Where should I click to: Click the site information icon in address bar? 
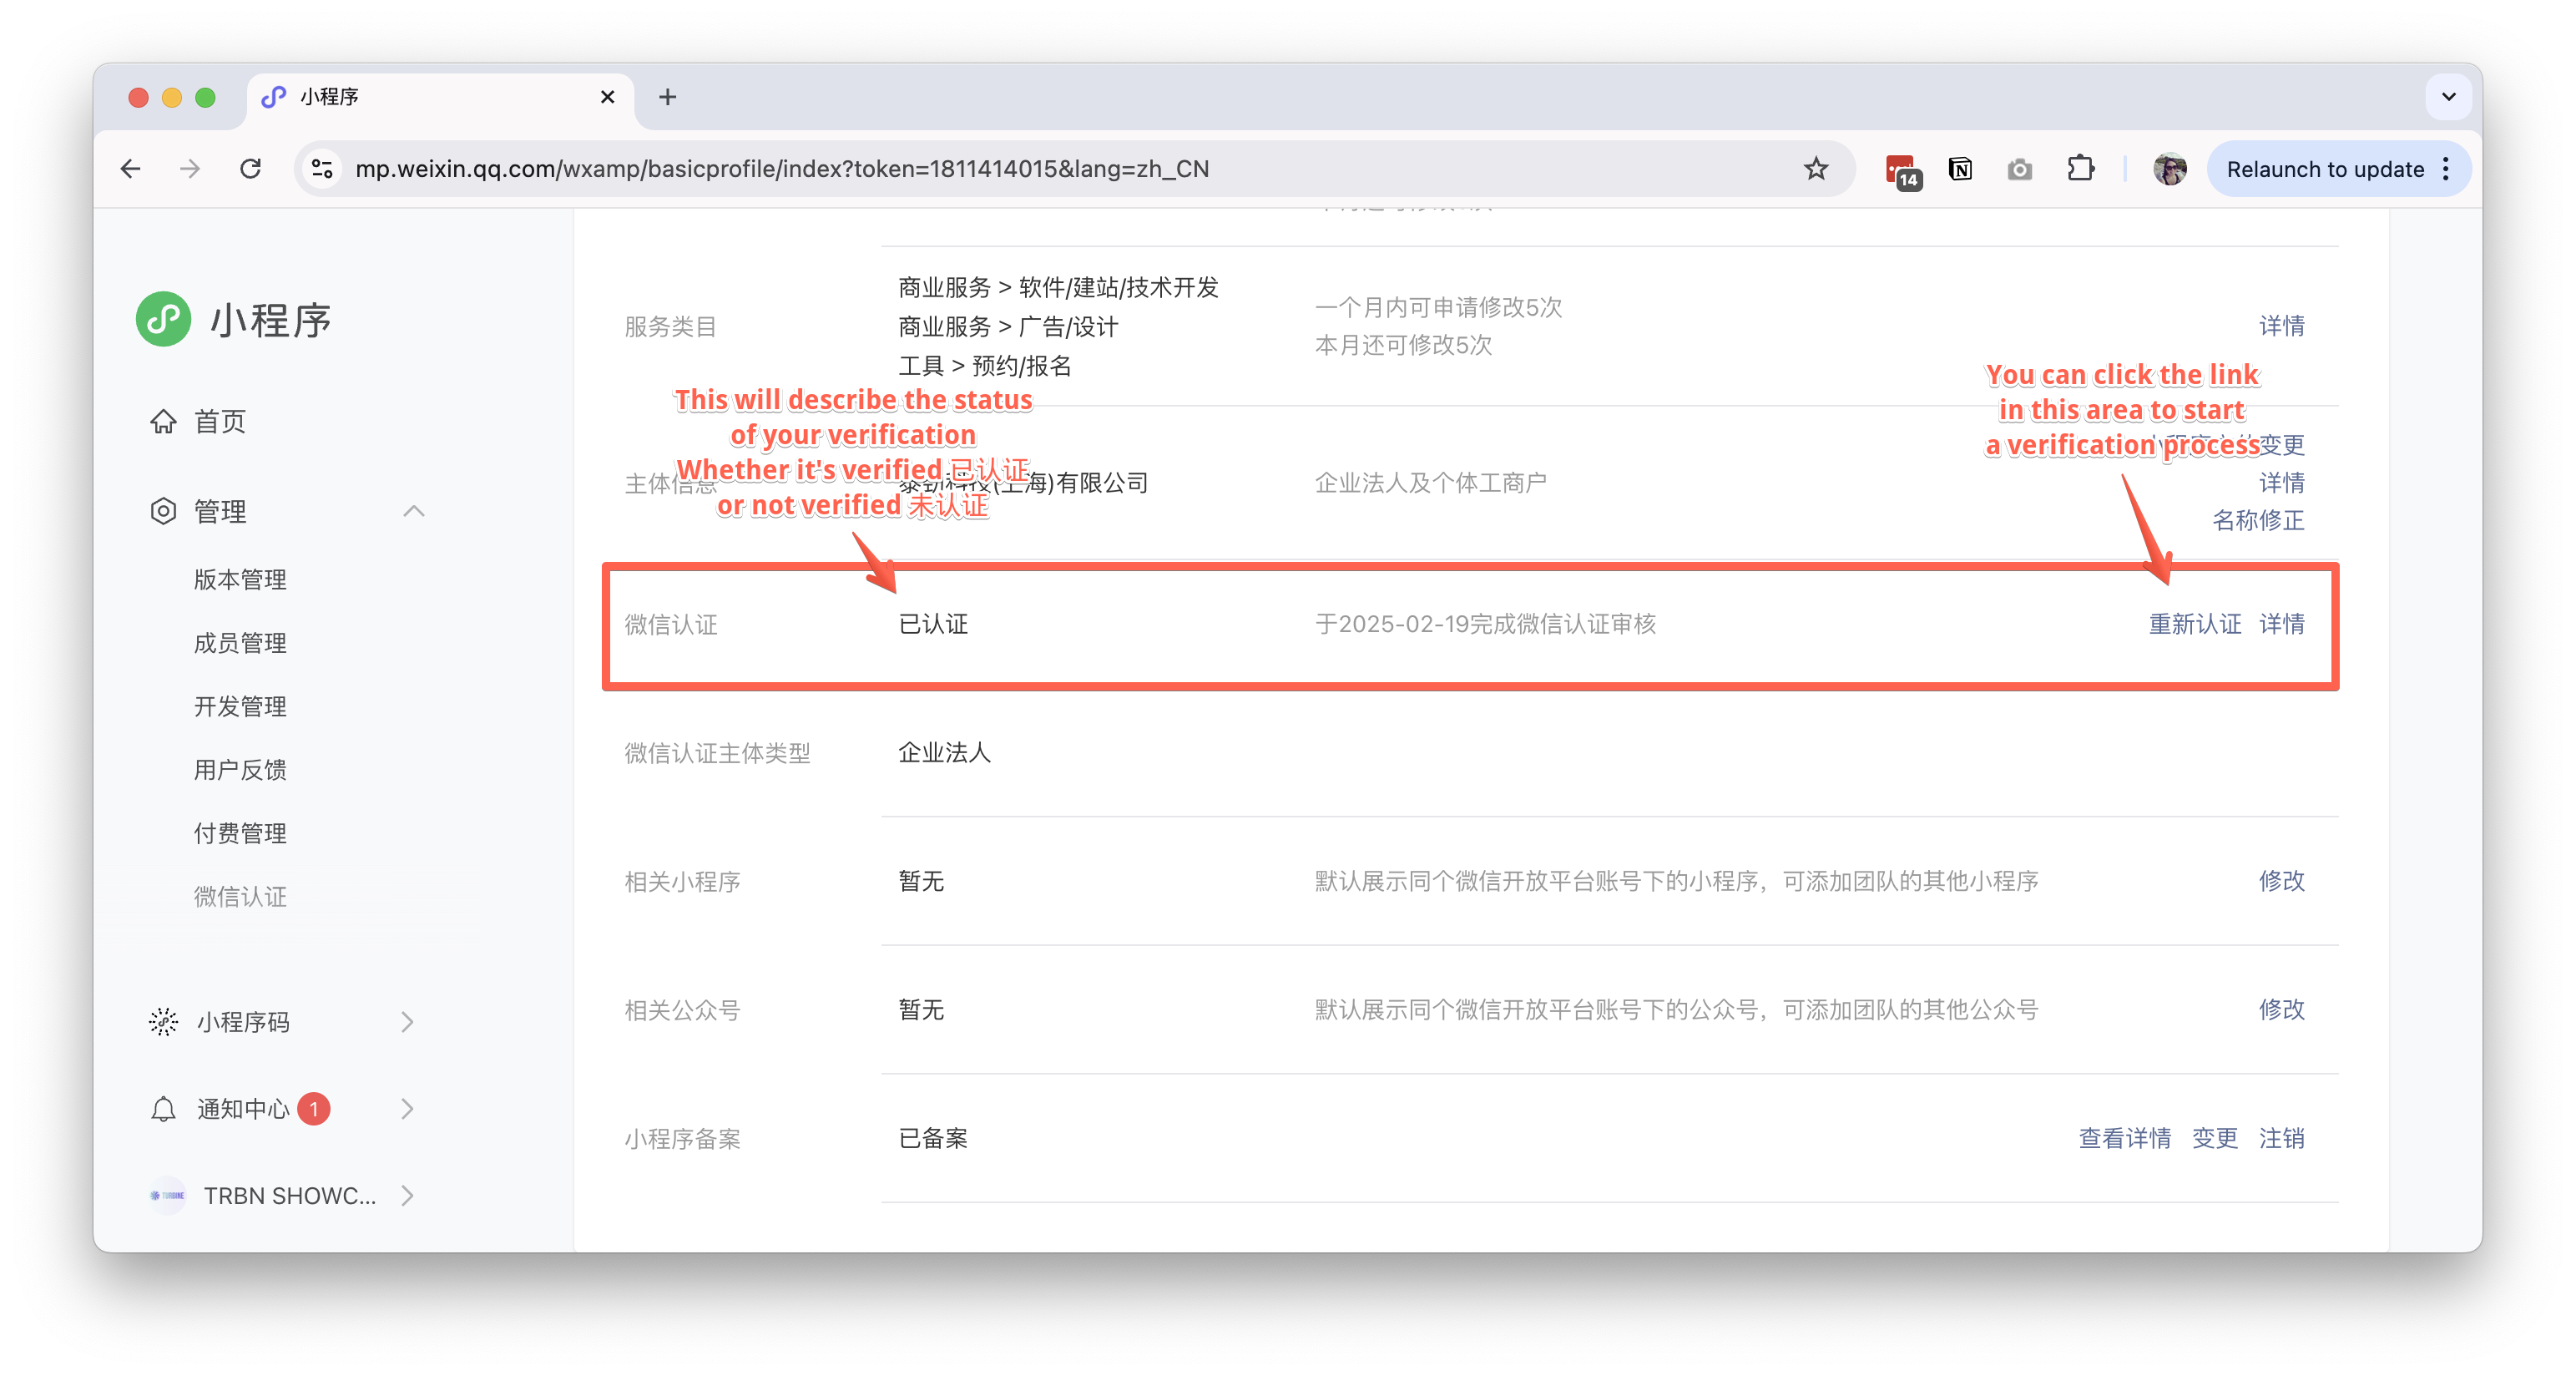pyautogui.click(x=322, y=169)
